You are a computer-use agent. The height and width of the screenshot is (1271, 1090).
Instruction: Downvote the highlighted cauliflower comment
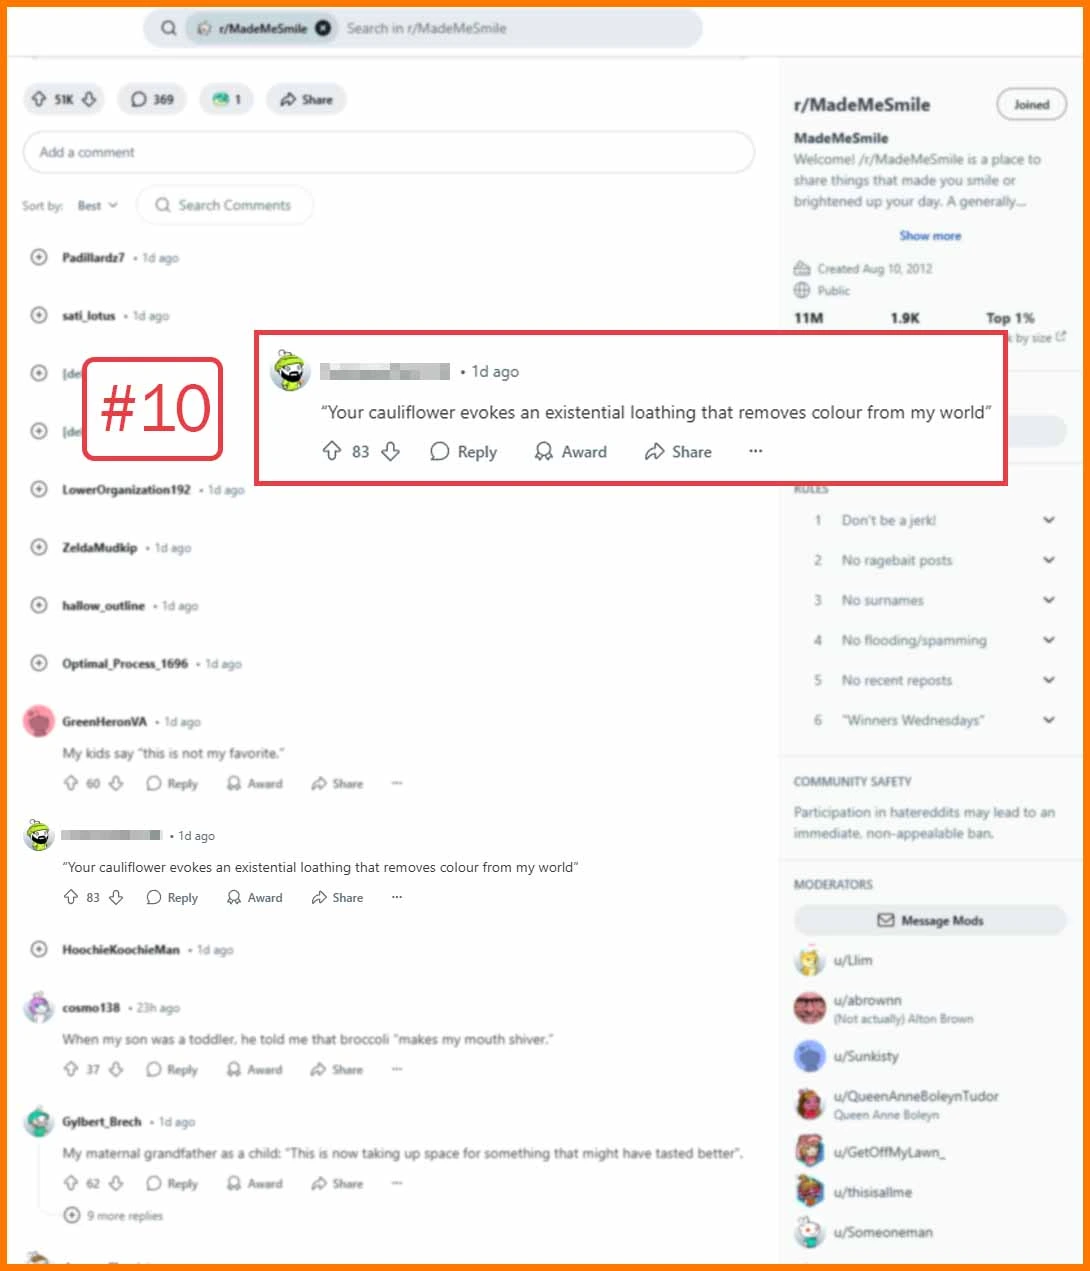pos(391,451)
